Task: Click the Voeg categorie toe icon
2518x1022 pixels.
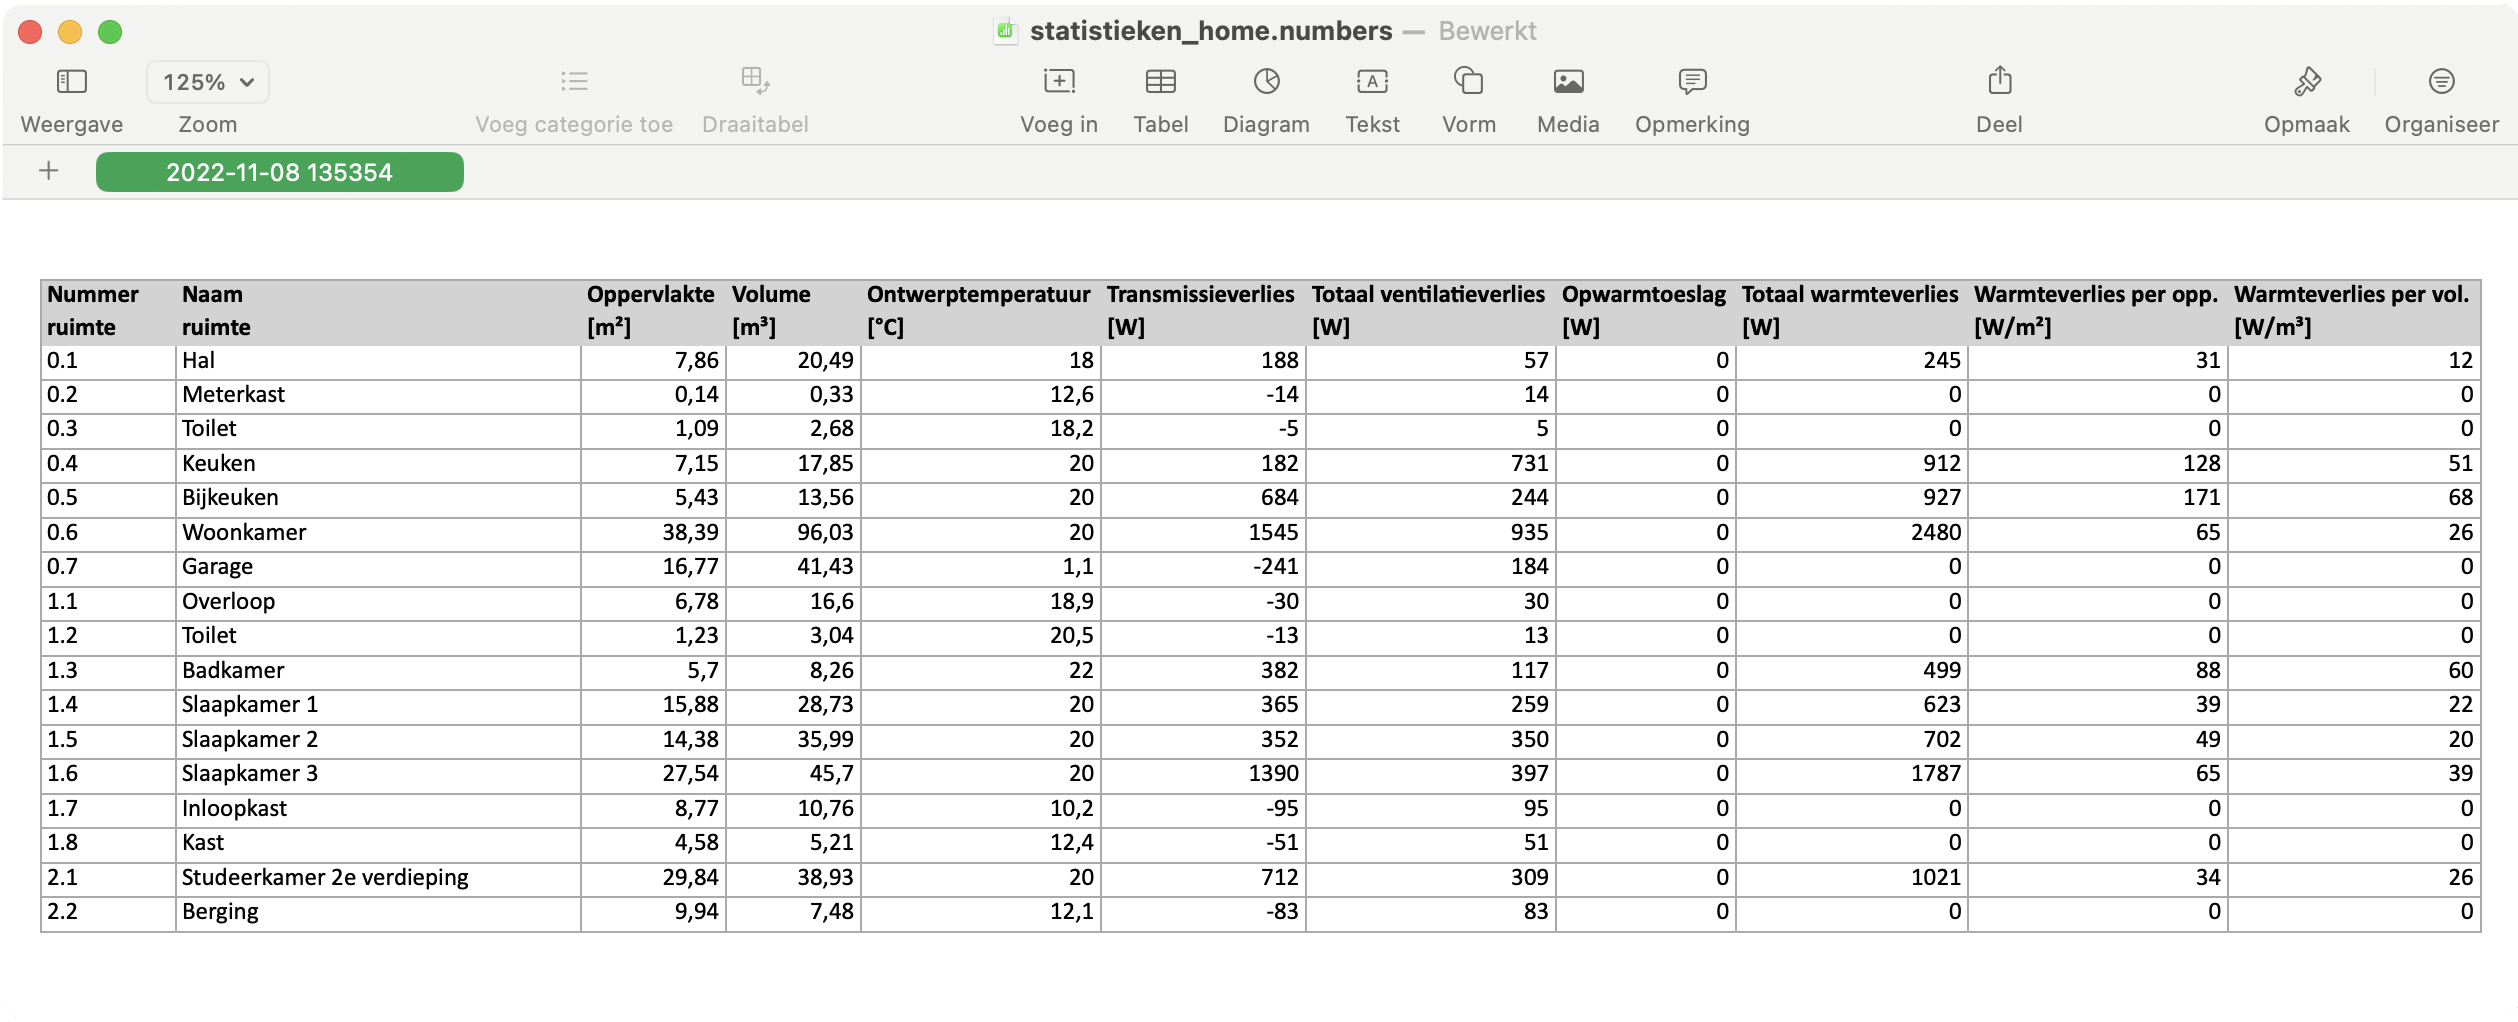Action: coord(575,95)
